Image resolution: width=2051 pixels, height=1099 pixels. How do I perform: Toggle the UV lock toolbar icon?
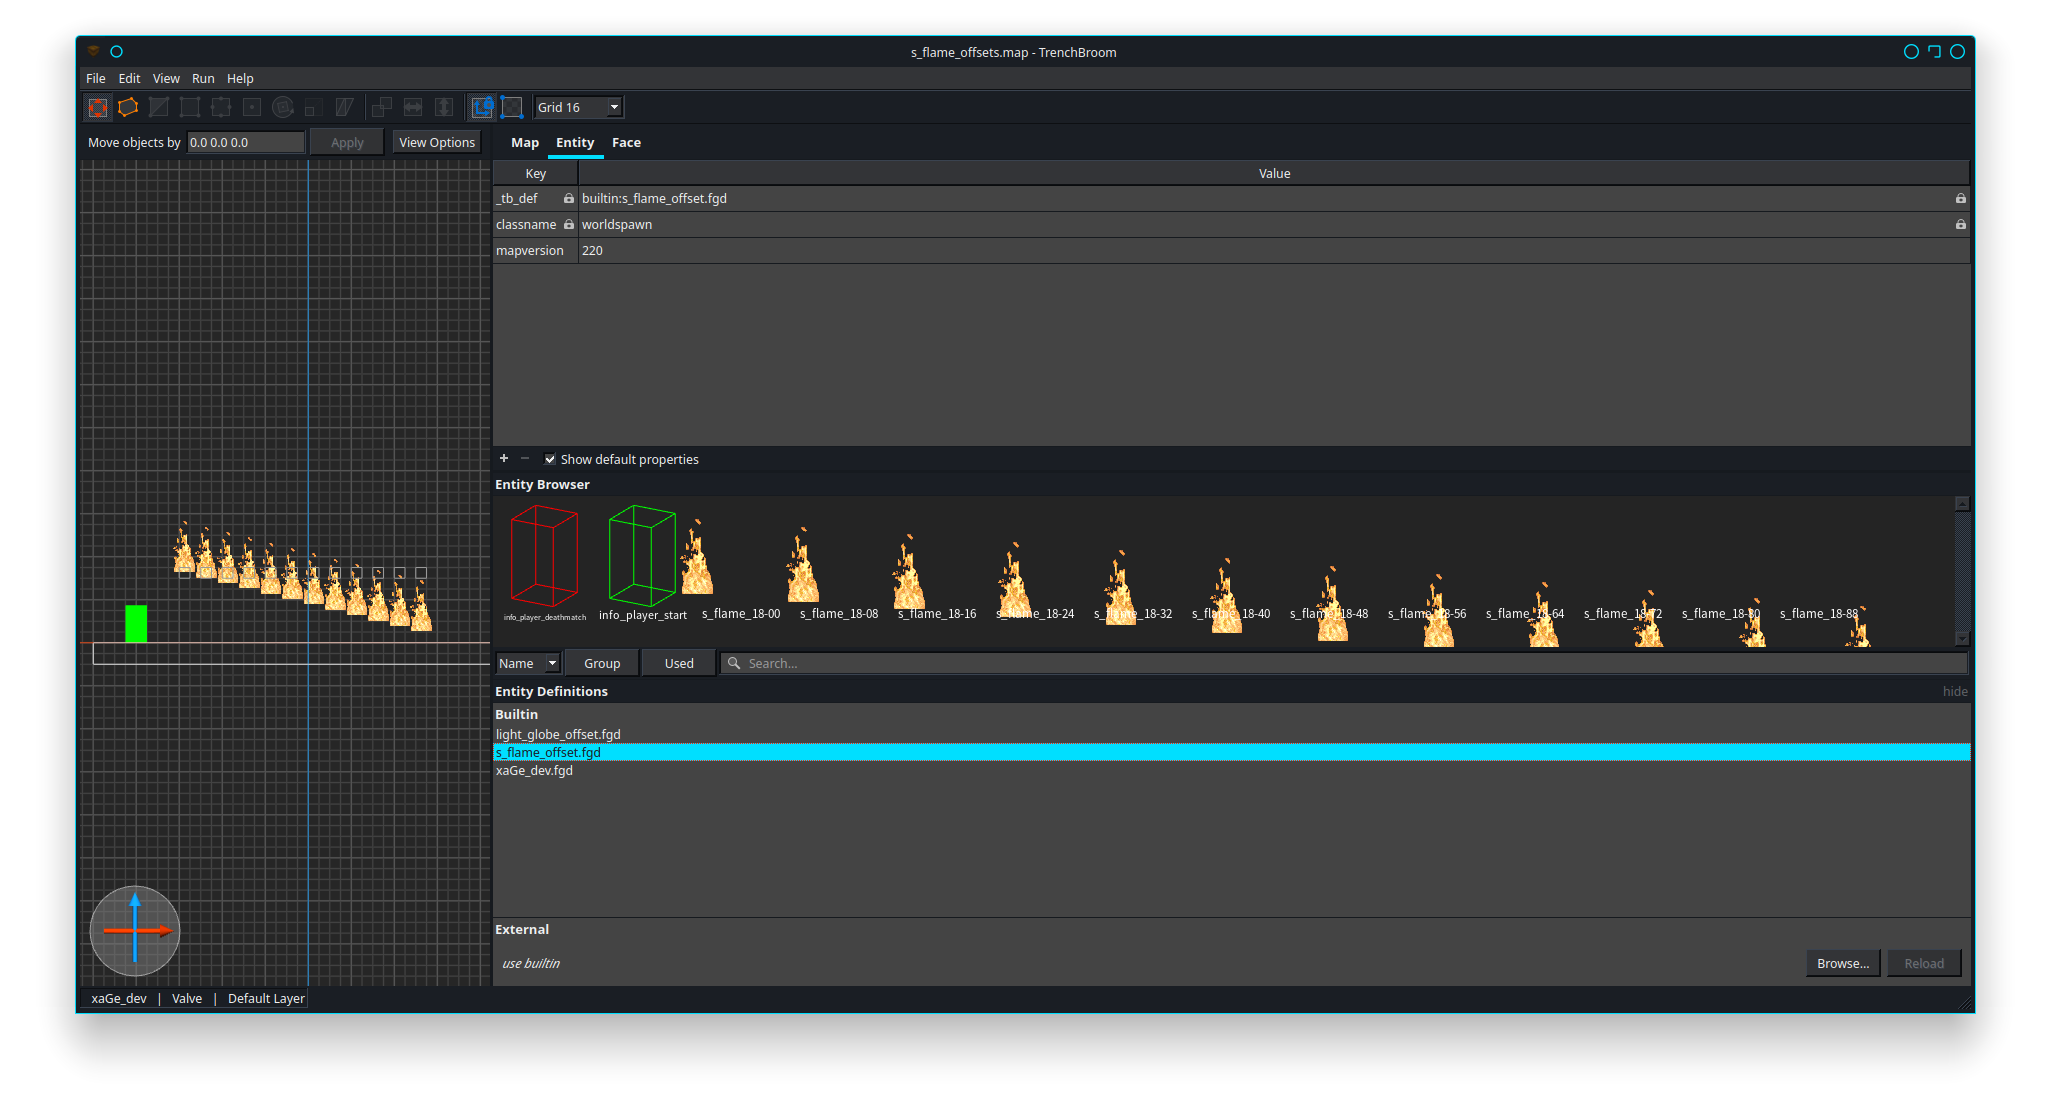click(512, 107)
